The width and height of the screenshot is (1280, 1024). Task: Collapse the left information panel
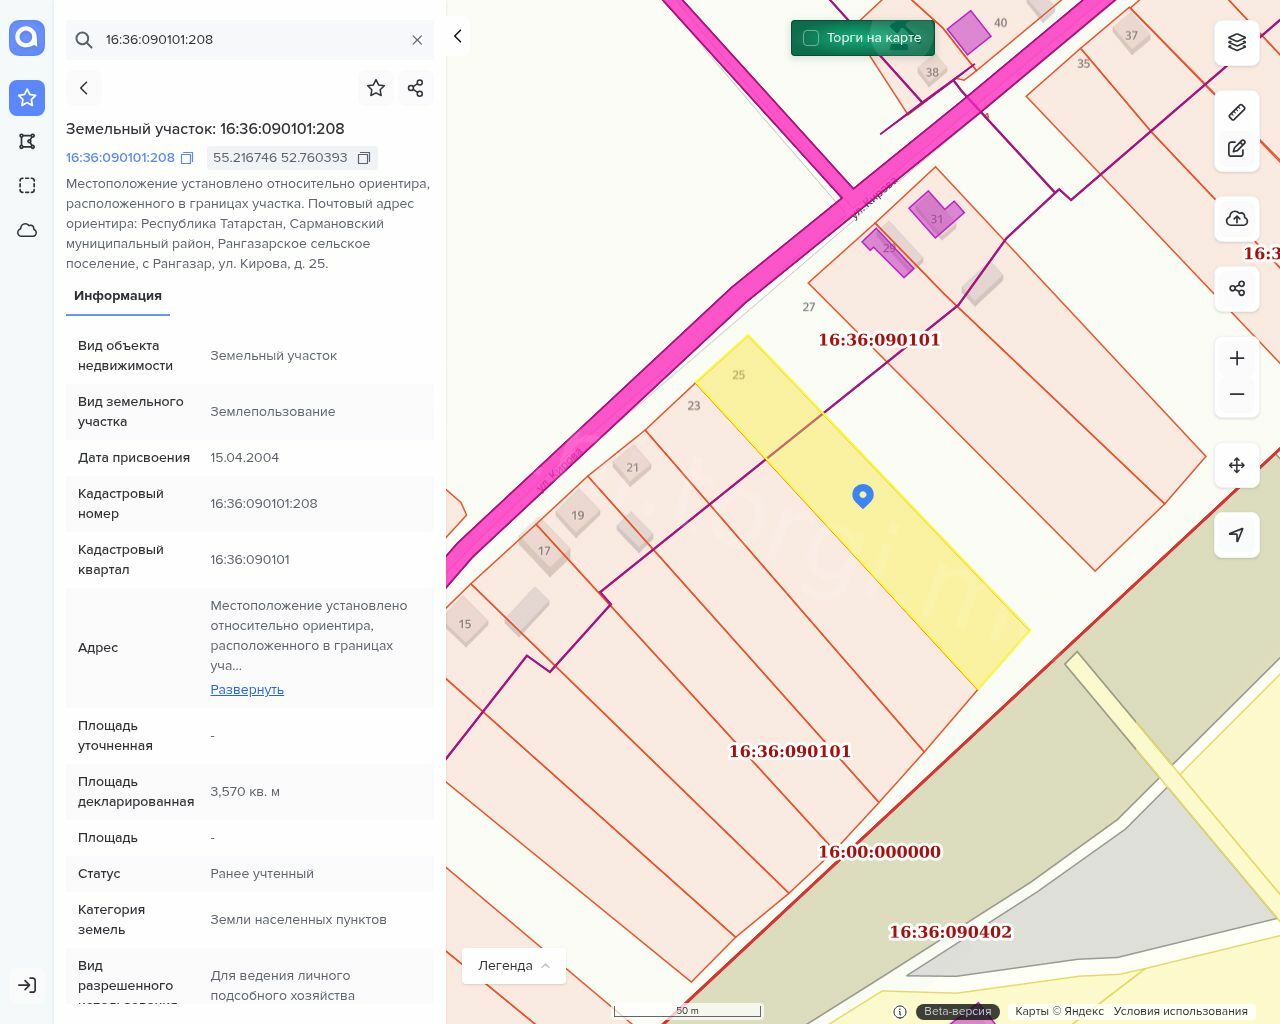point(458,37)
